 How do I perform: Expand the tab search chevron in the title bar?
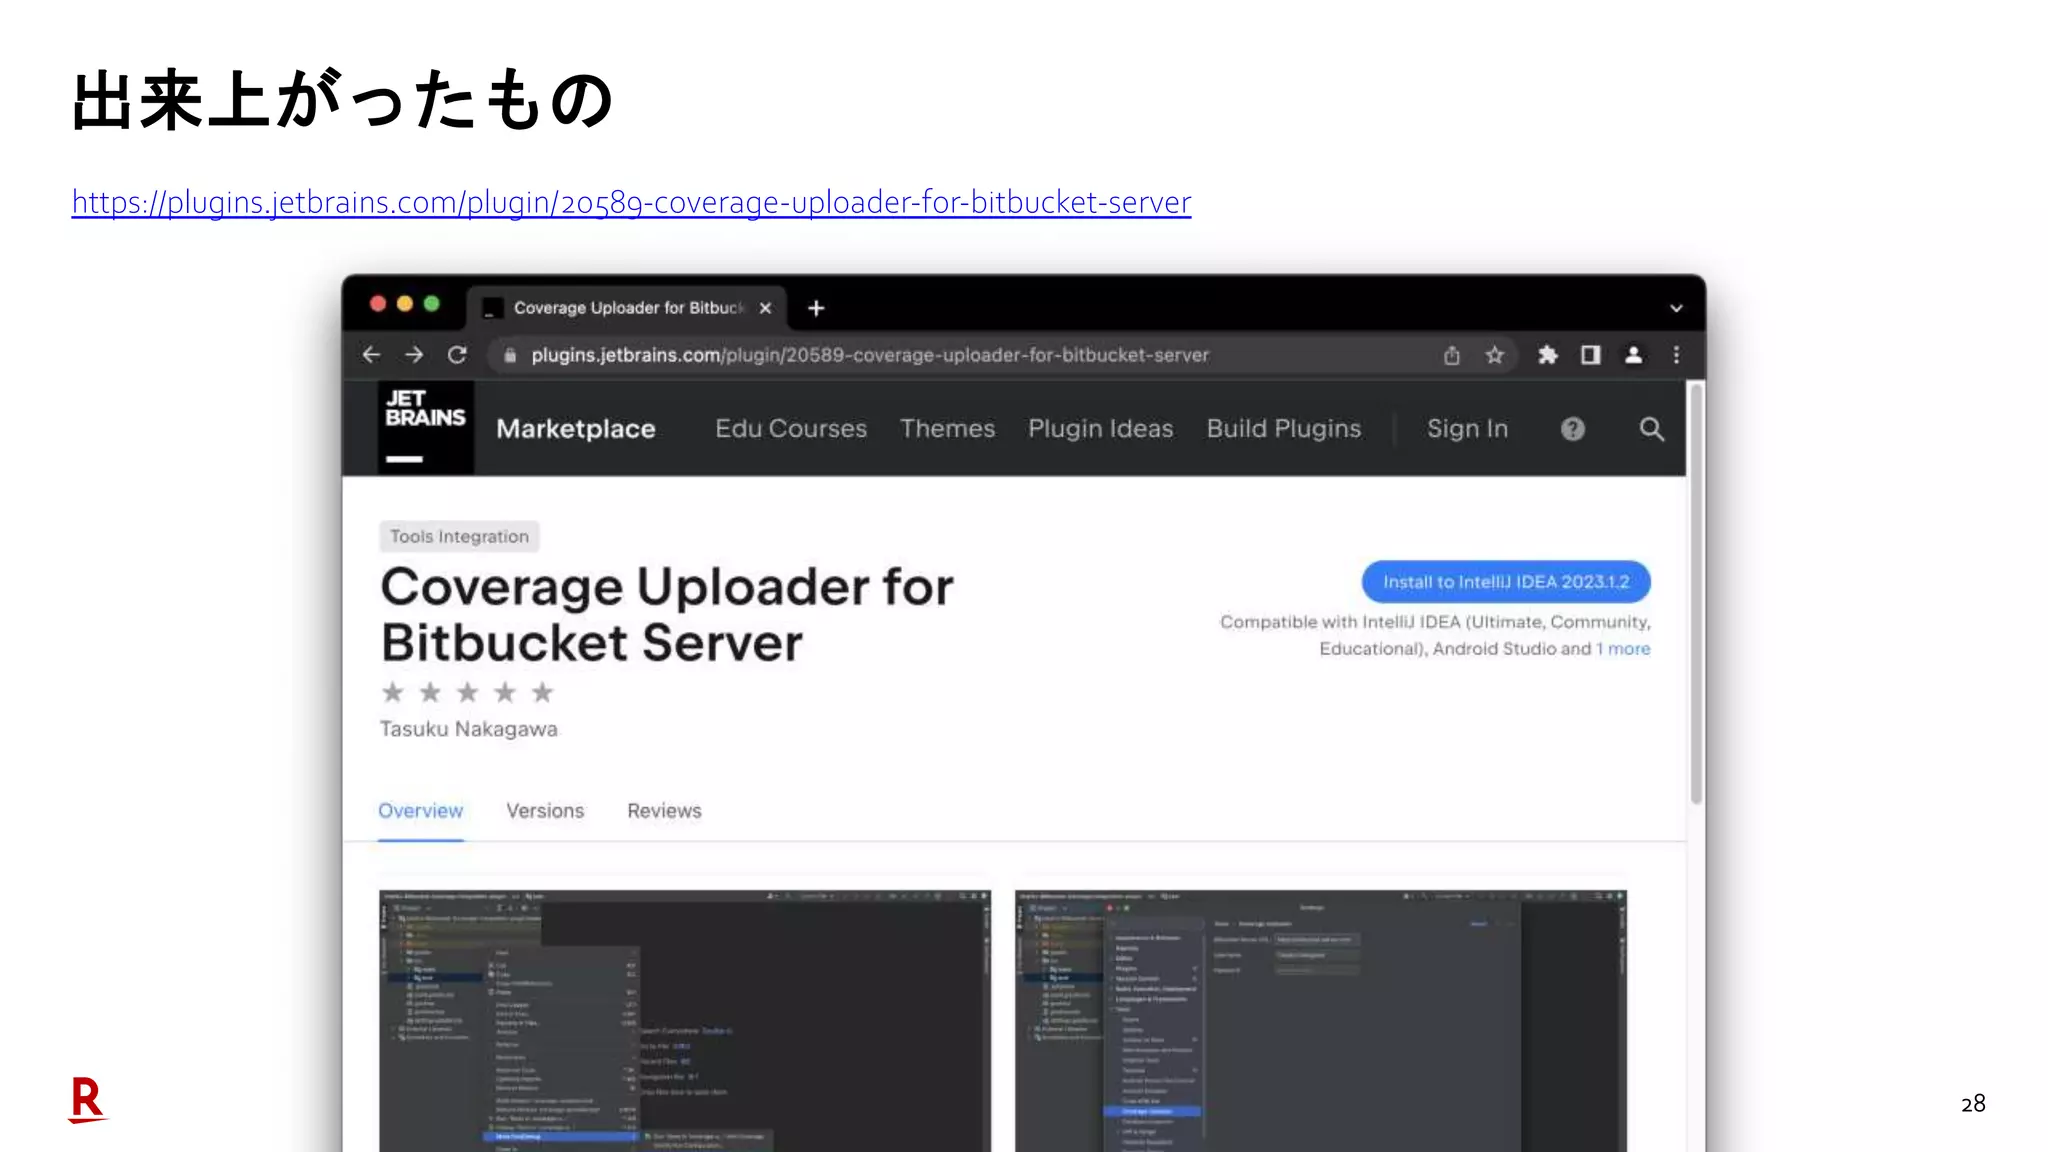coord(1676,308)
